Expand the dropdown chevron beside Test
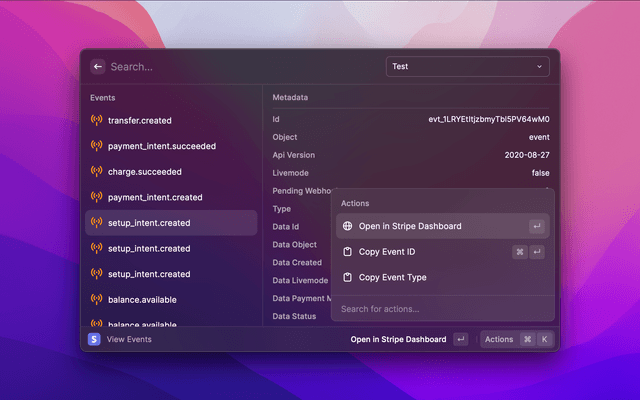The height and width of the screenshot is (400, 640). pyautogui.click(x=540, y=67)
